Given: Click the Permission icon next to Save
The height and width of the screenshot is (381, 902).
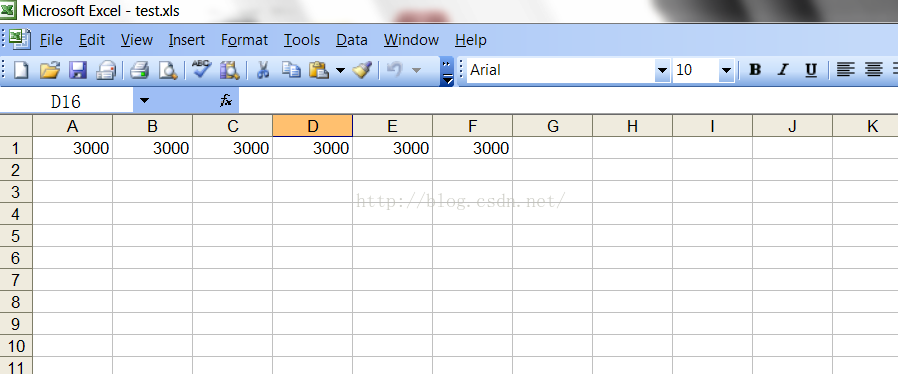Looking at the screenshot, I should pyautogui.click(x=105, y=70).
